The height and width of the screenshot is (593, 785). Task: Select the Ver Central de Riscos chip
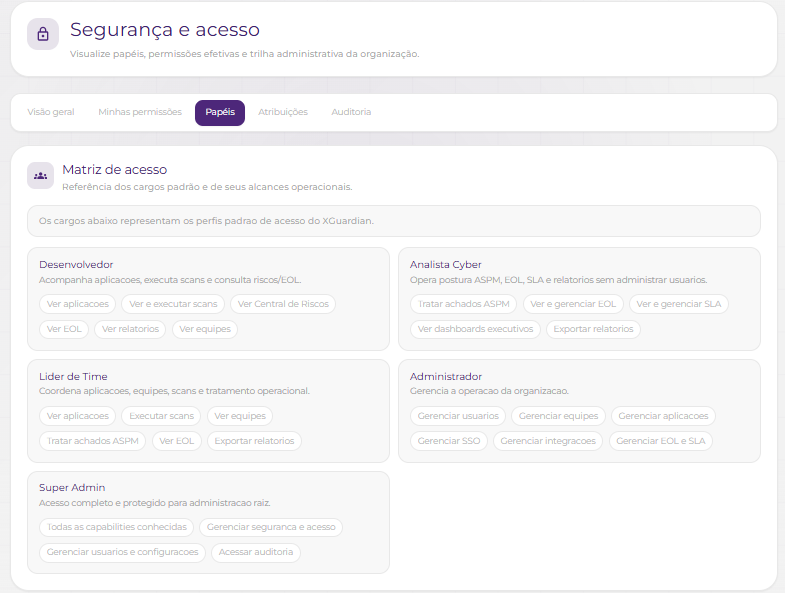(283, 304)
